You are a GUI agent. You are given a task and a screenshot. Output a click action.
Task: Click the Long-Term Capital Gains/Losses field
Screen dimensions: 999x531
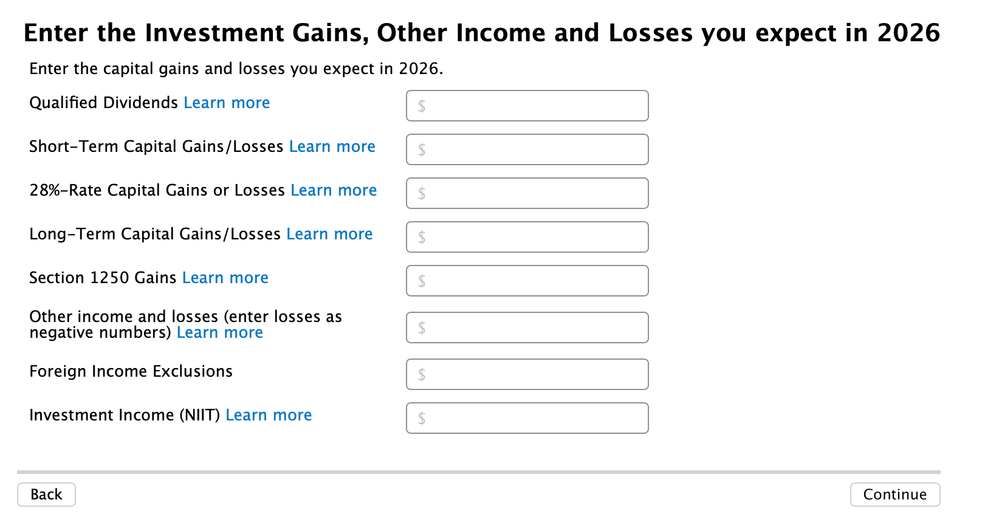tap(527, 237)
